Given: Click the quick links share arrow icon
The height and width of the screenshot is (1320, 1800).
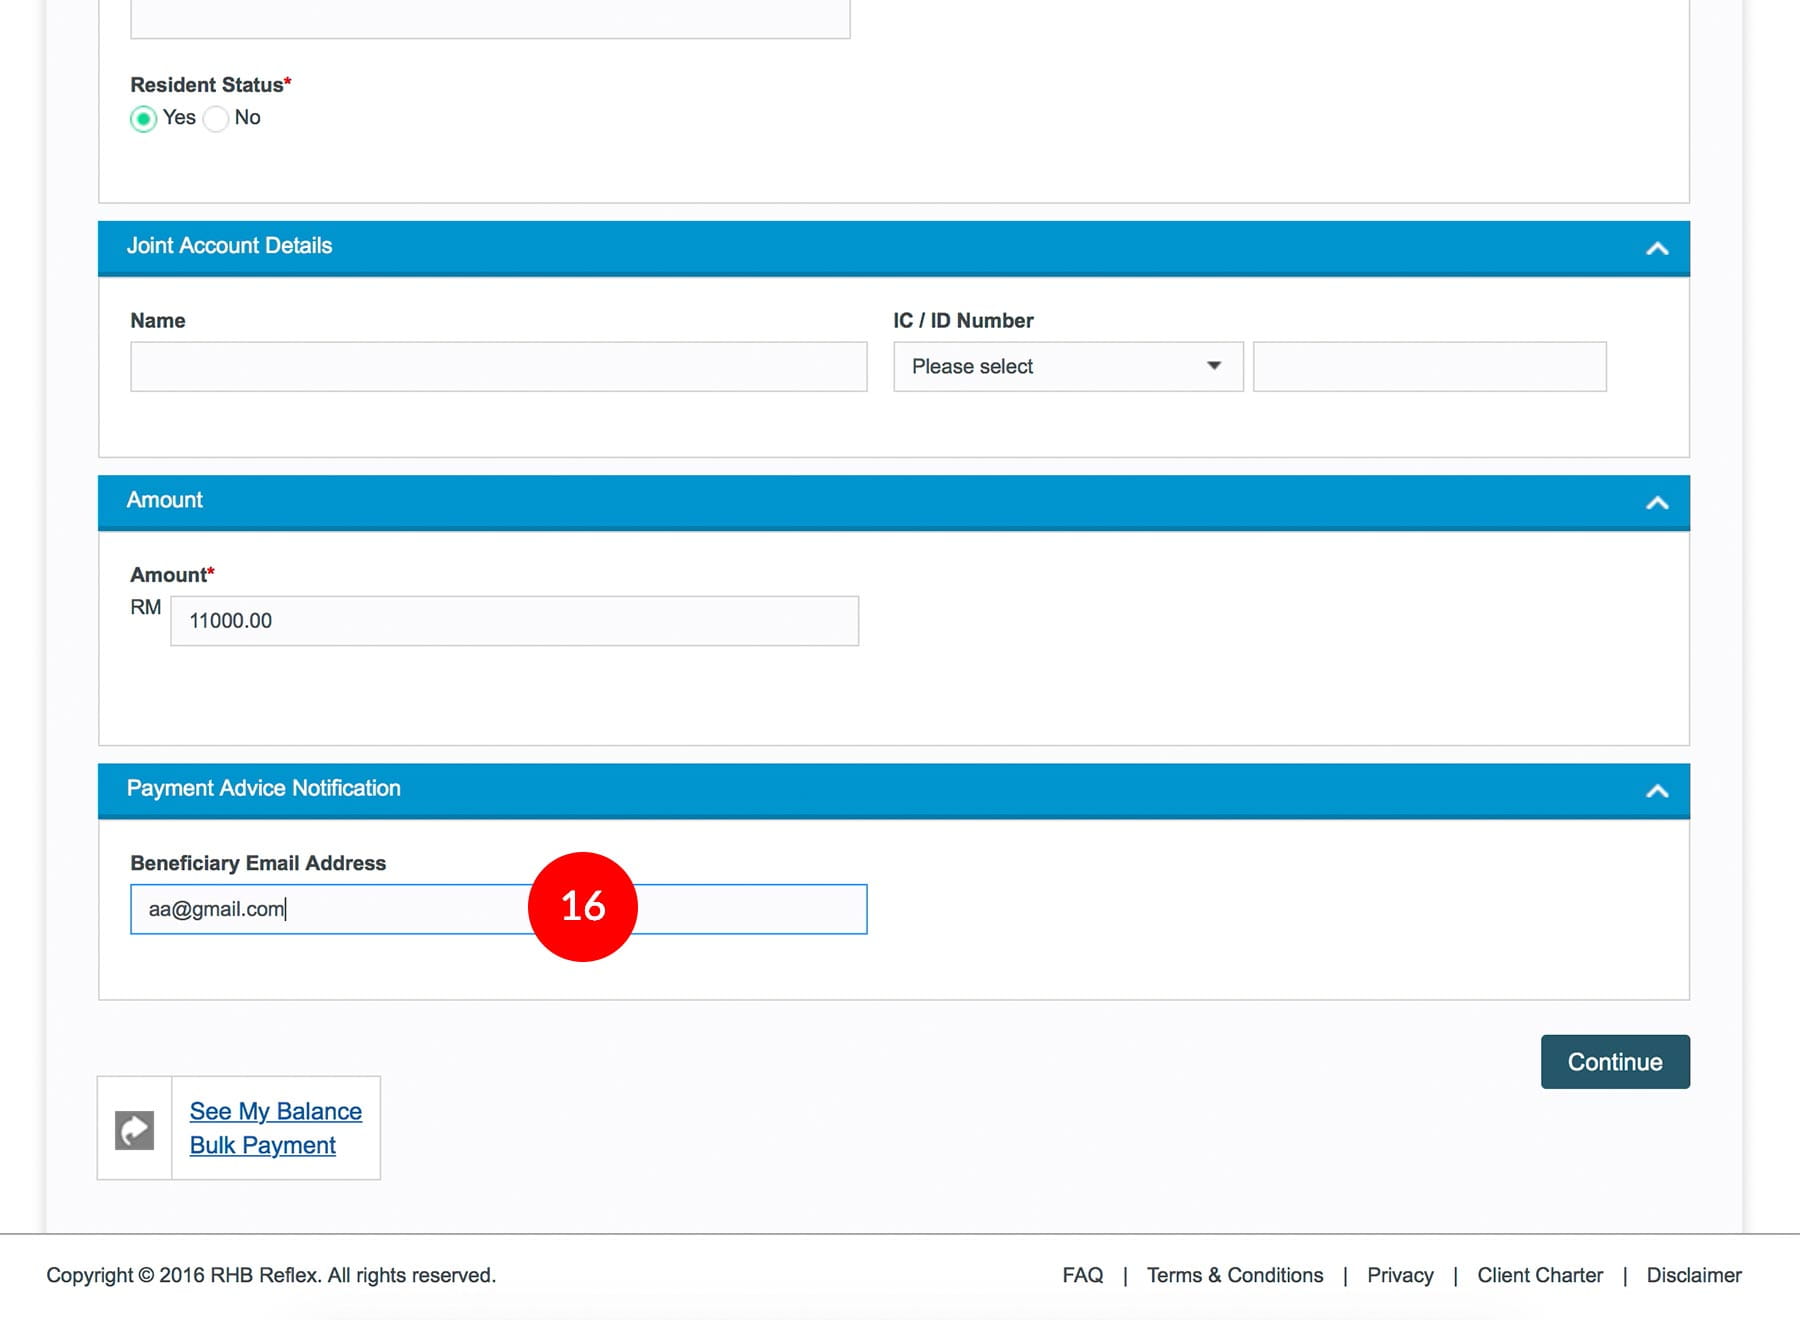Looking at the screenshot, I should (x=134, y=1130).
